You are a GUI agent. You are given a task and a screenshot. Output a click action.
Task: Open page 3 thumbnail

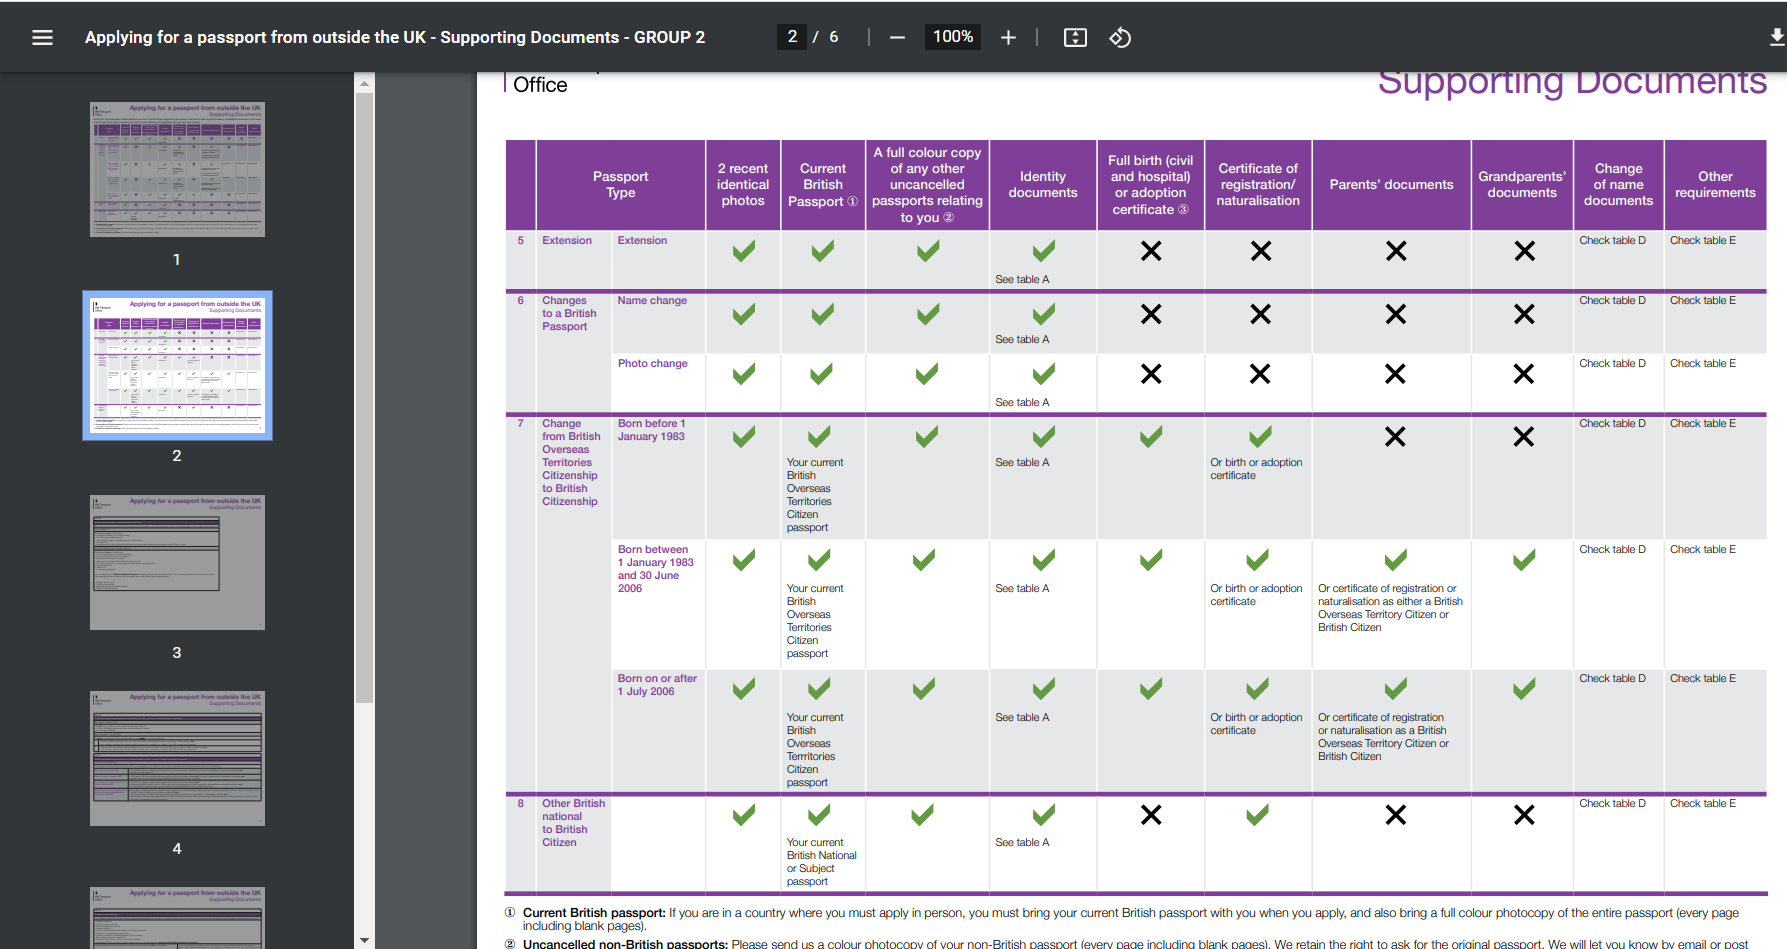(x=177, y=562)
